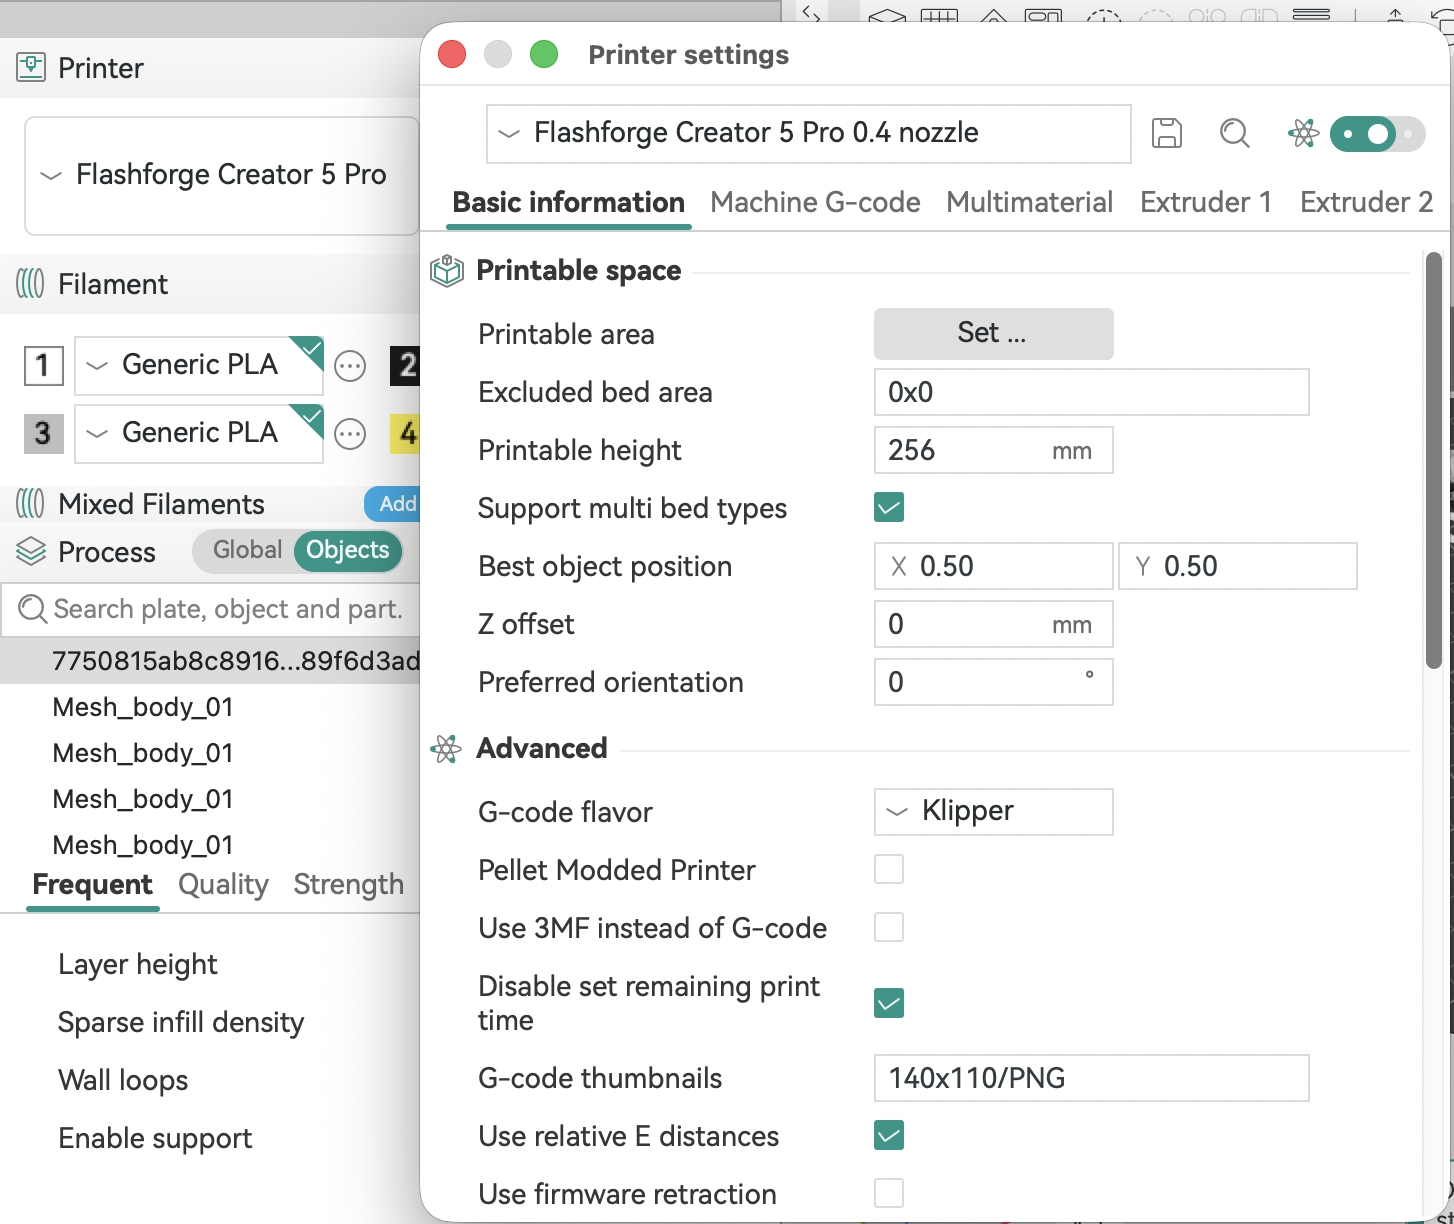Click the Advanced section atom icon
1454x1224 pixels.
click(446, 749)
